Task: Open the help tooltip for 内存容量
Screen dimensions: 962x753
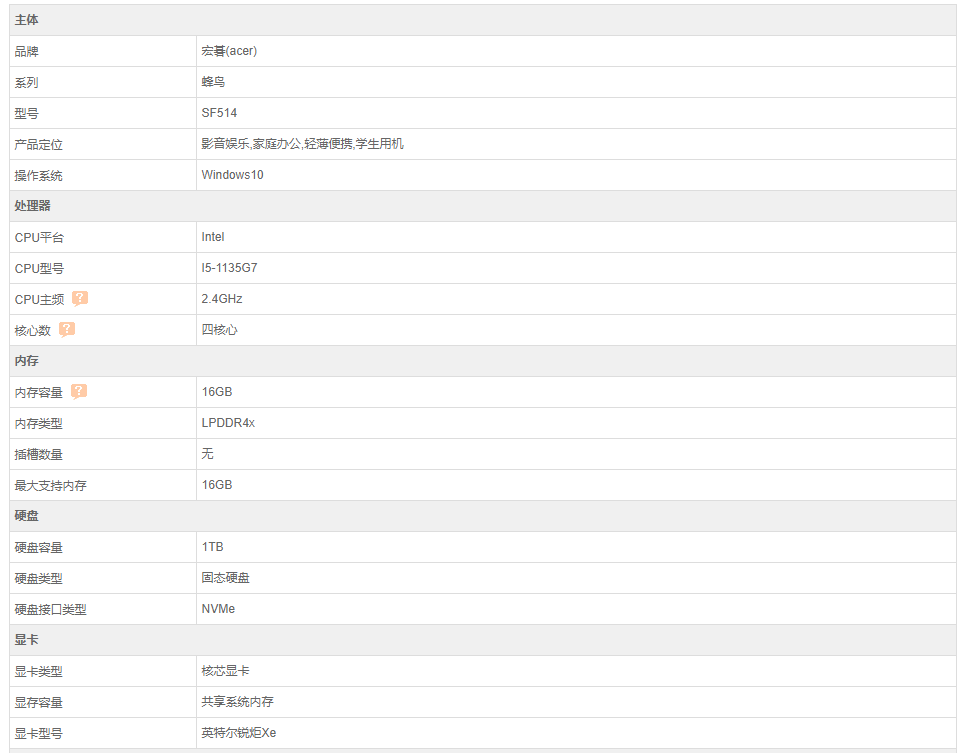Action: (x=79, y=392)
